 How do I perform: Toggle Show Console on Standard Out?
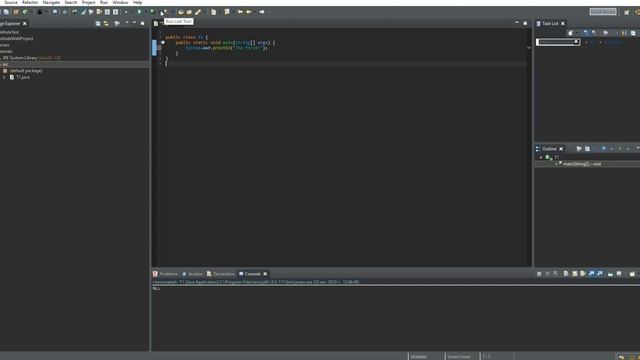click(591, 273)
